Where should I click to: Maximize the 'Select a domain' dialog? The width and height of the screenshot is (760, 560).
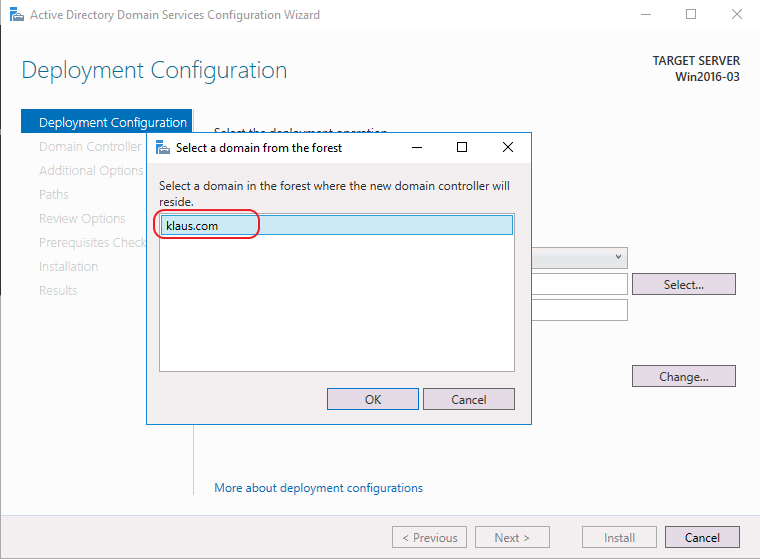462,147
